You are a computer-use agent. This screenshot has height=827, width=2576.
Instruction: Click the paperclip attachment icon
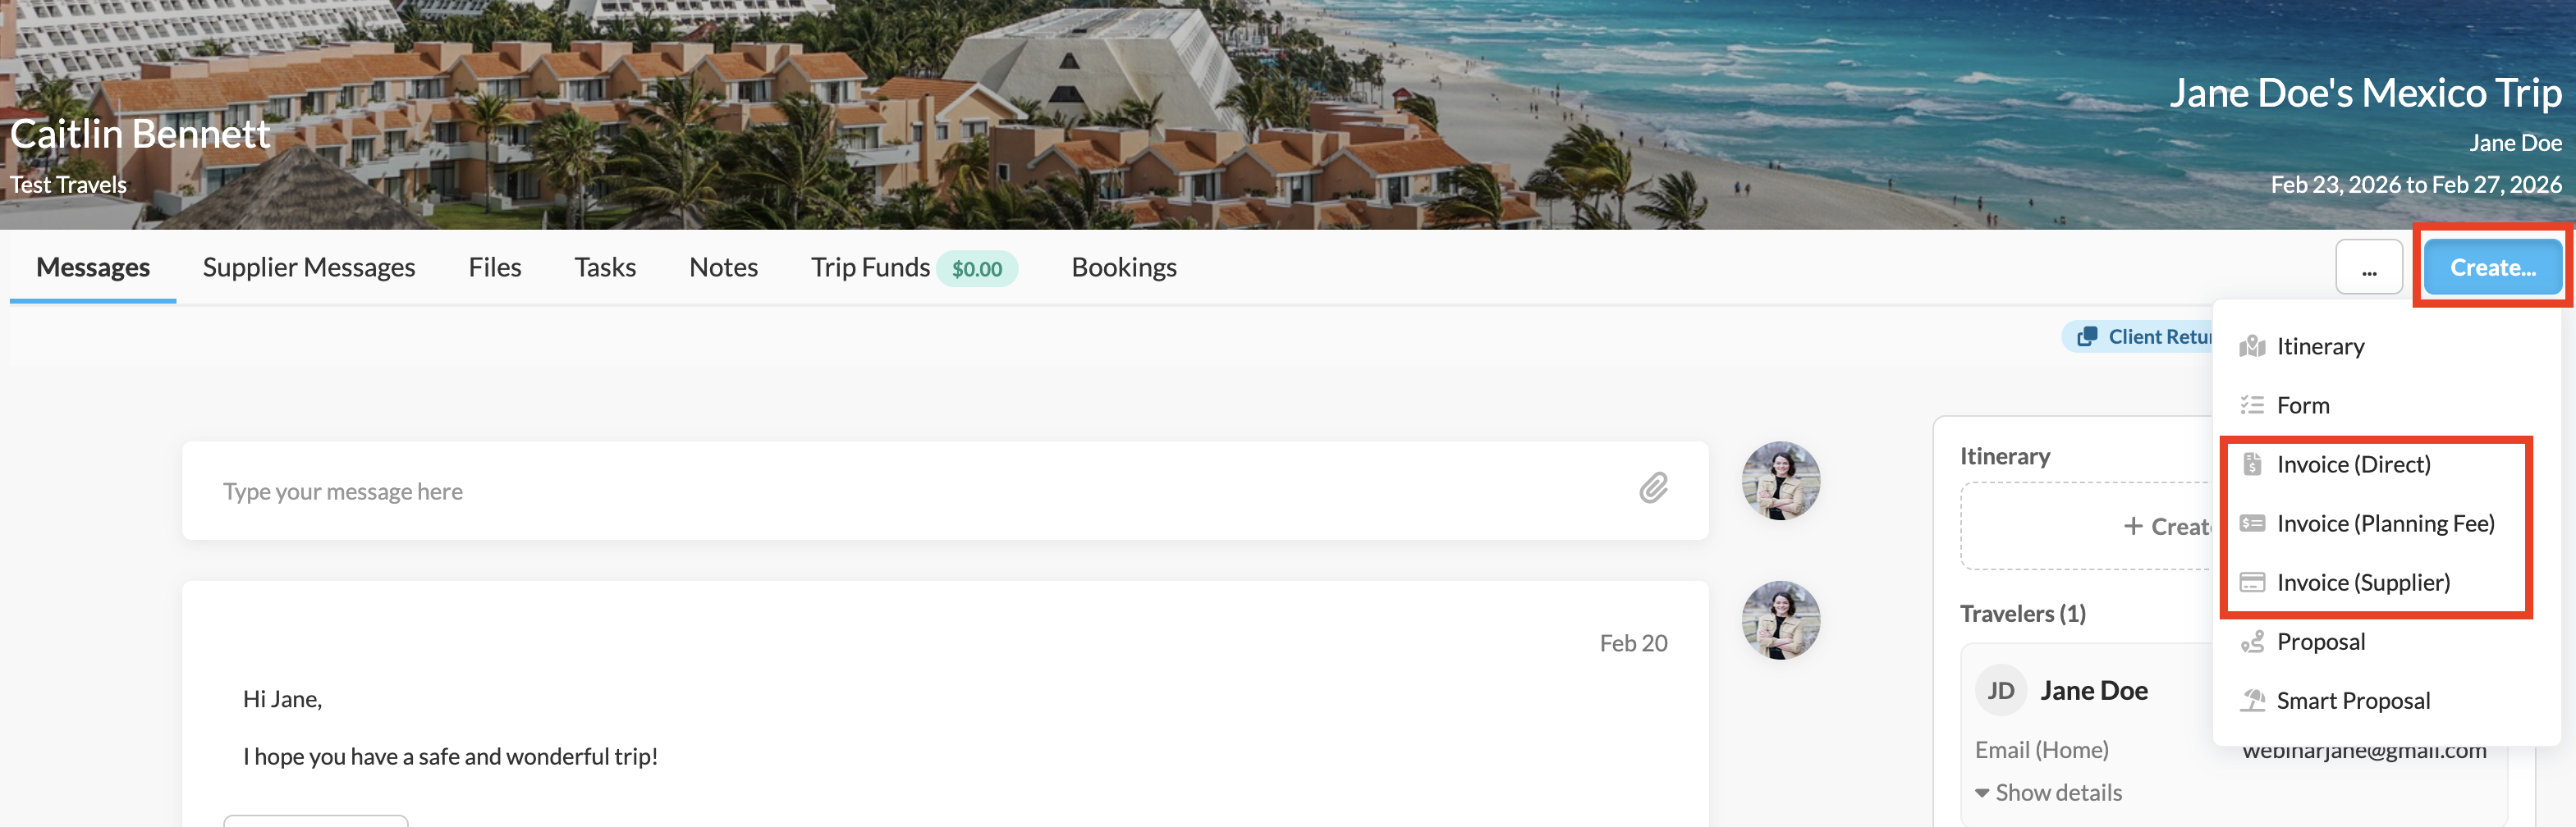tap(1653, 488)
